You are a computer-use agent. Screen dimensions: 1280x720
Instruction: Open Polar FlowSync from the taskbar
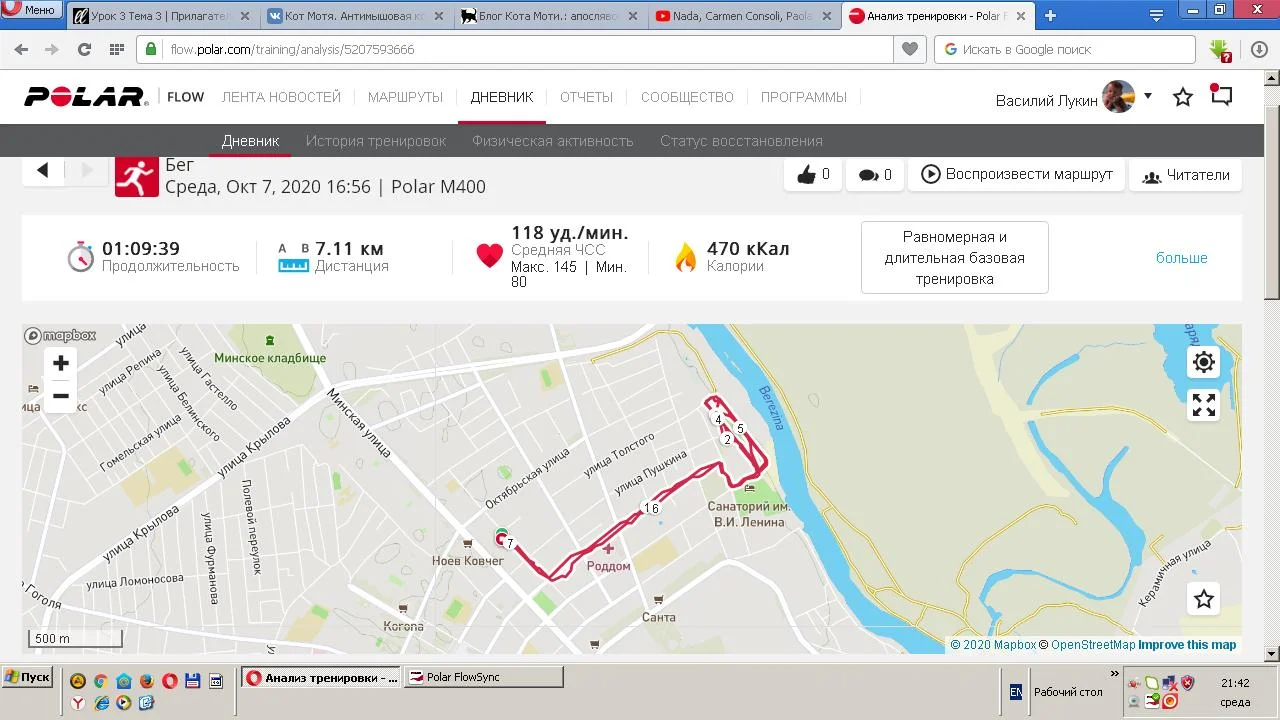(484, 677)
